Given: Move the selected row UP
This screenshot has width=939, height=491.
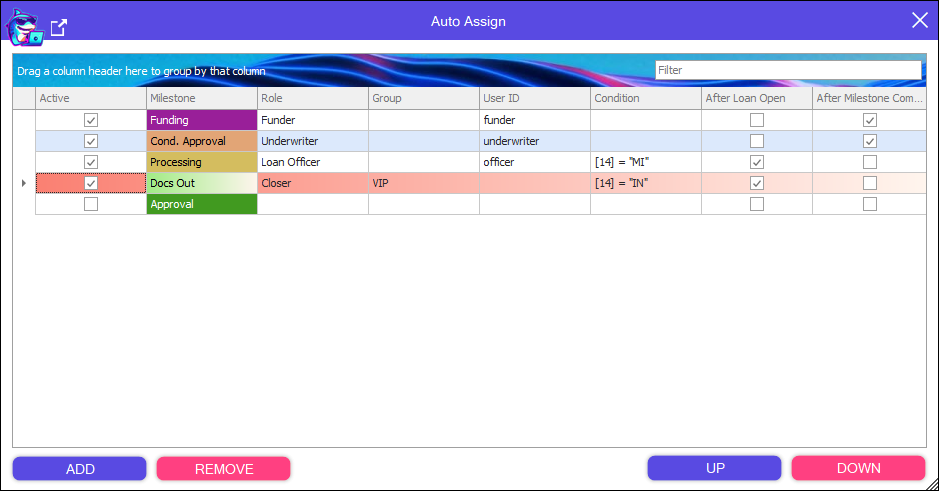Looking at the screenshot, I should point(714,468).
